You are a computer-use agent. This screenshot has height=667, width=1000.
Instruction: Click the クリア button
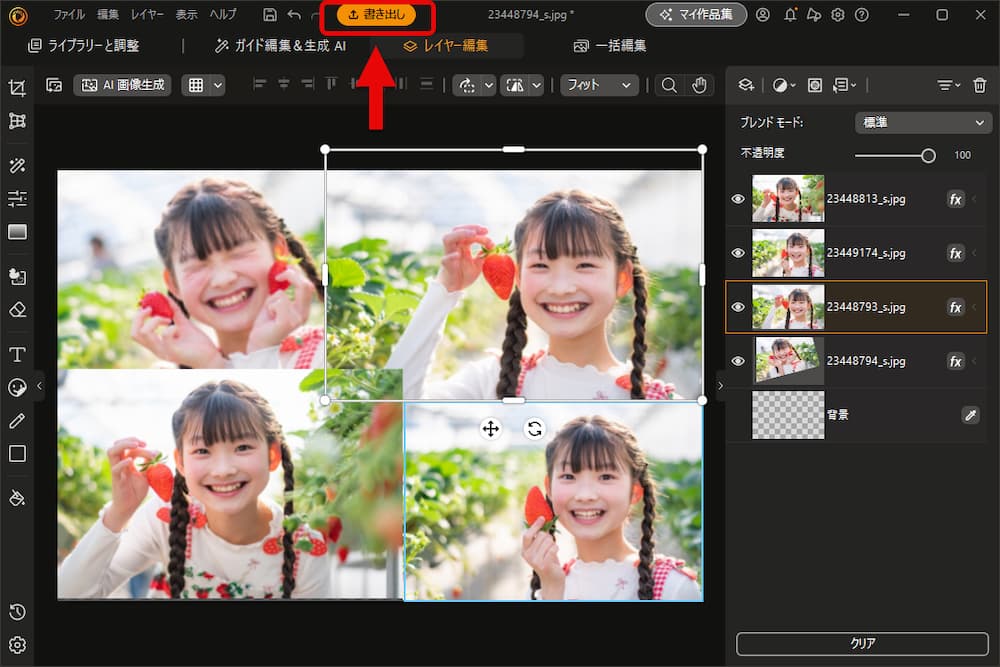(x=862, y=644)
